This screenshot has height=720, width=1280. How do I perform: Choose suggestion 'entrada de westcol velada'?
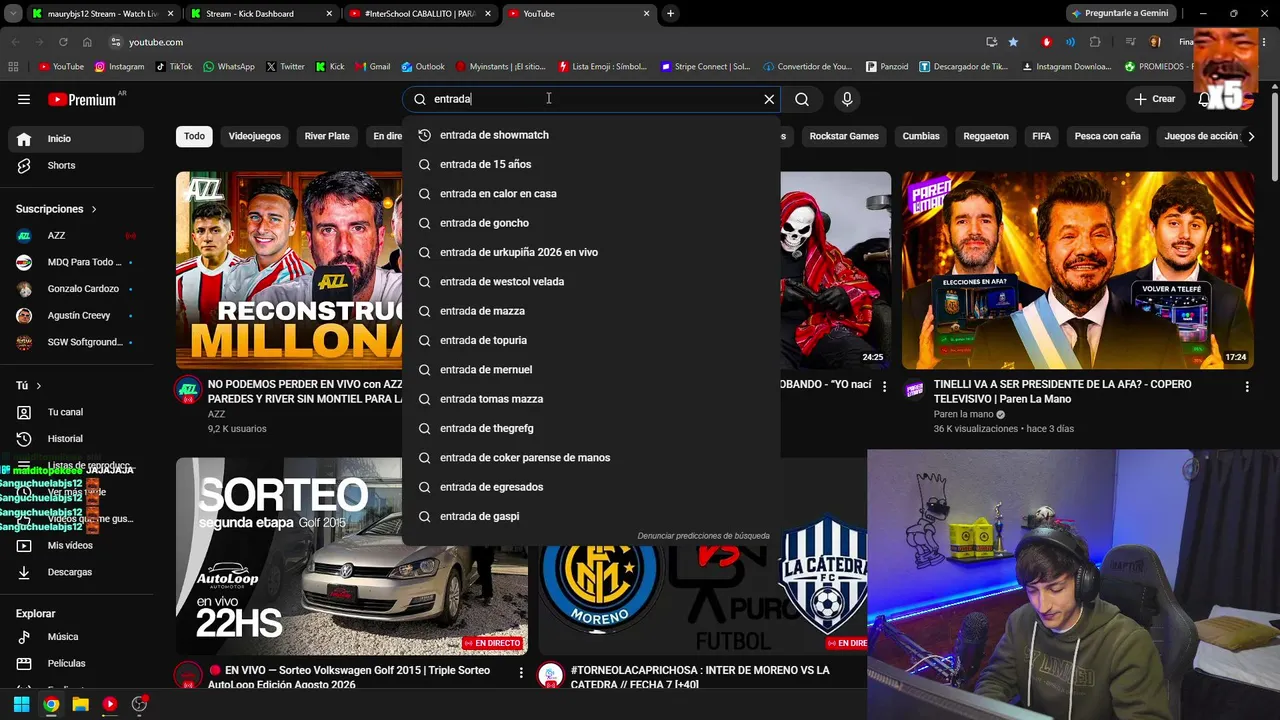pyautogui.click(x=591, y=282)
